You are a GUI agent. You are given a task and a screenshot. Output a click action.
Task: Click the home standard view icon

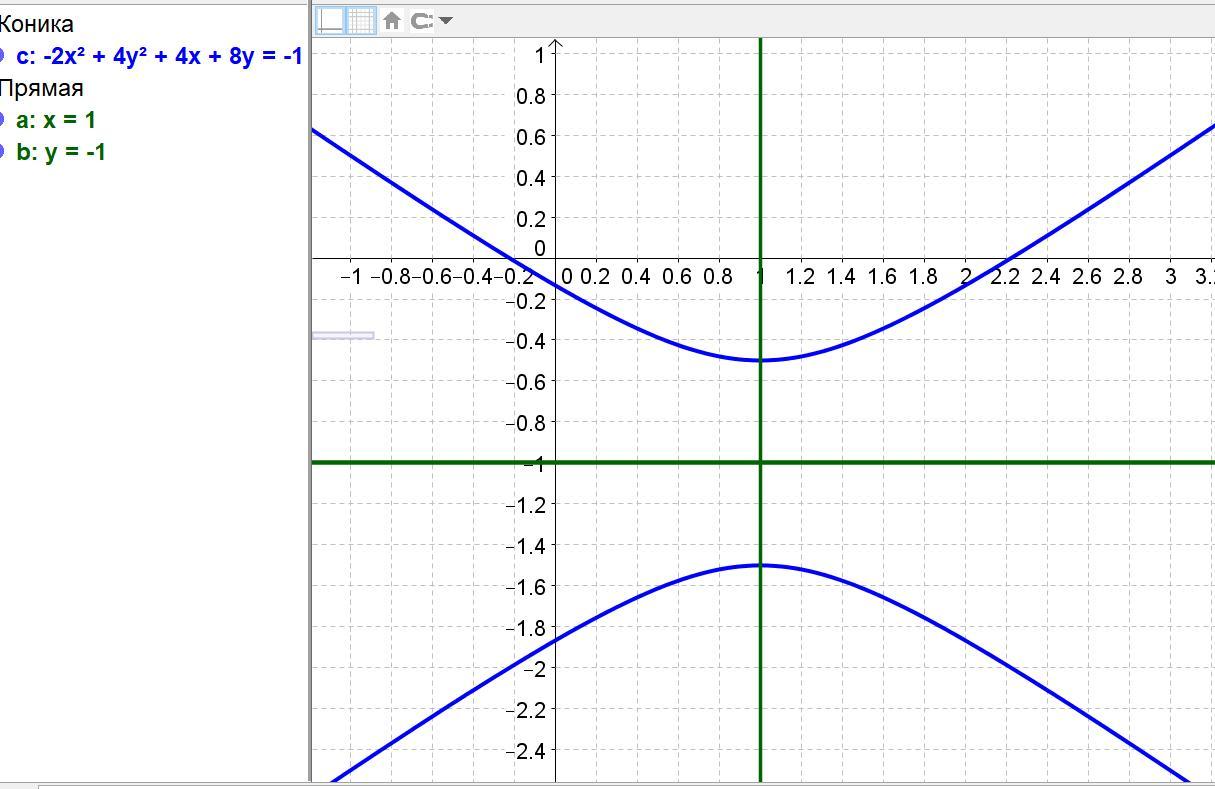click(x=392, y=20)
